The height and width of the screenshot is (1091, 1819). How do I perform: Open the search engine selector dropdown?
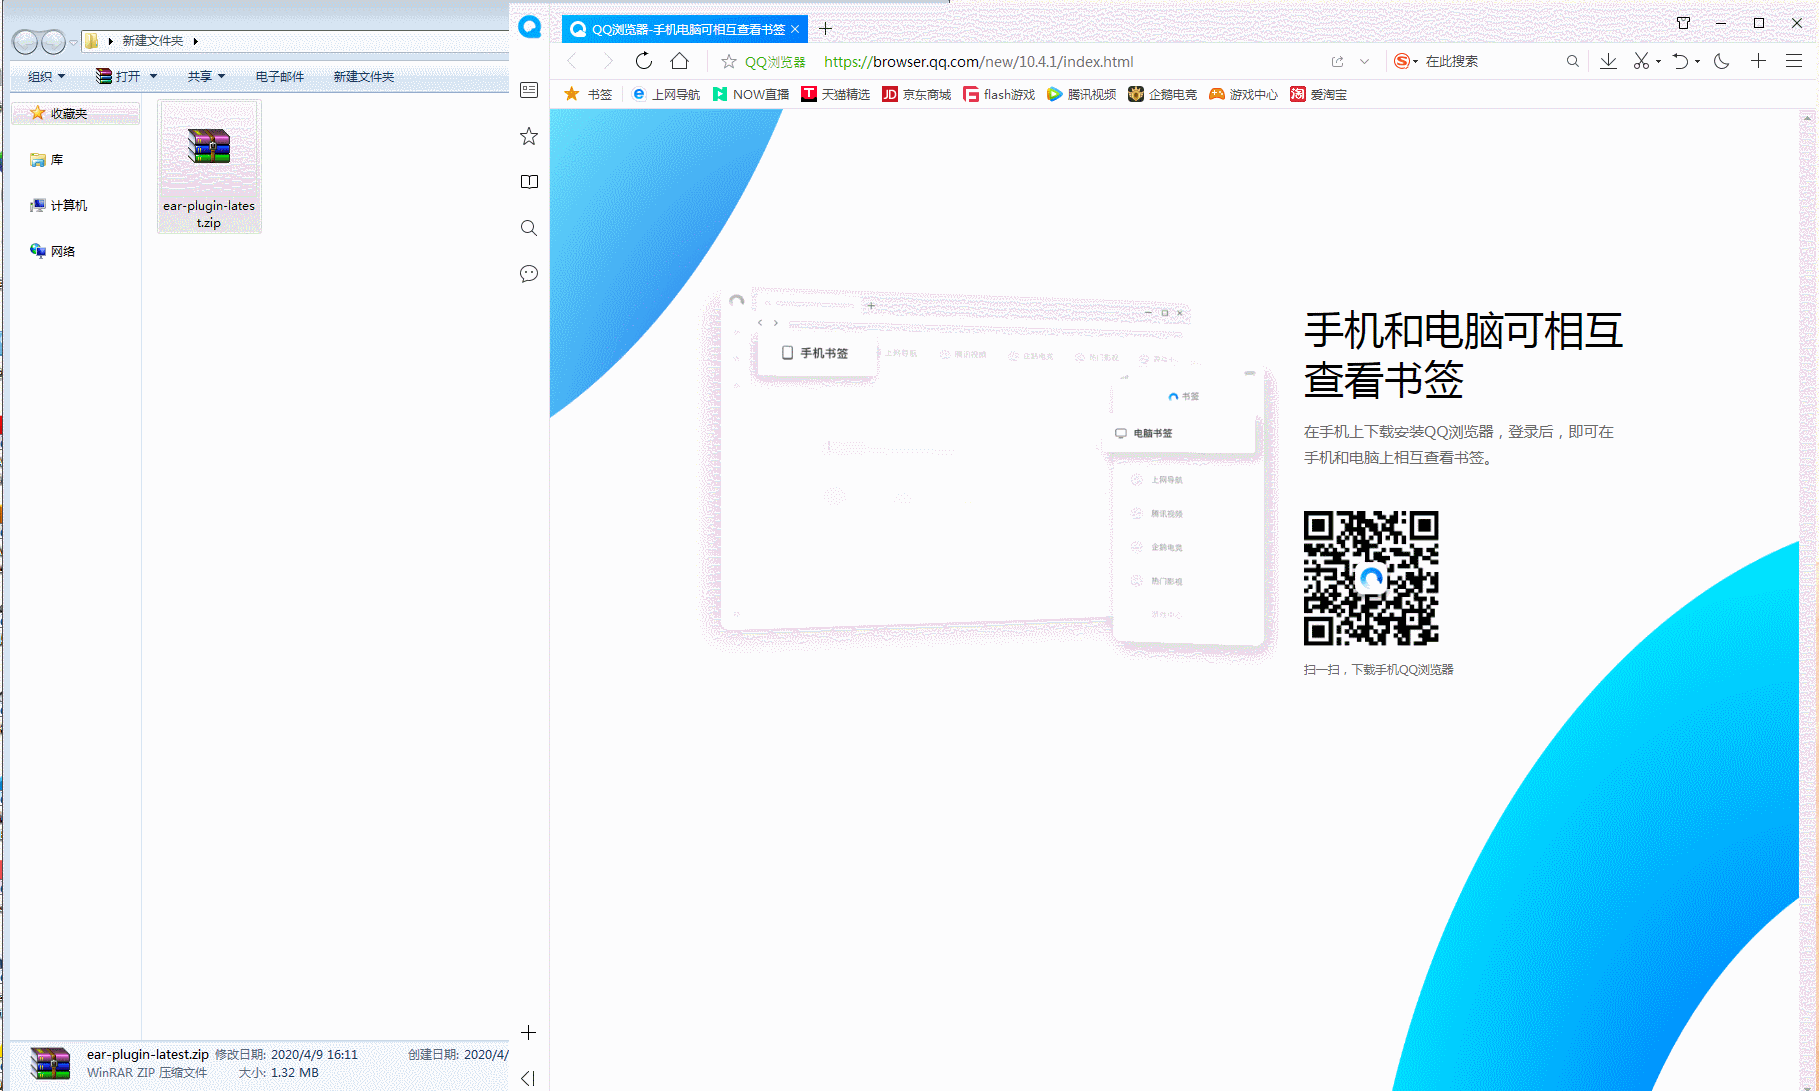pyautogui.click(x=1406, y=61)
